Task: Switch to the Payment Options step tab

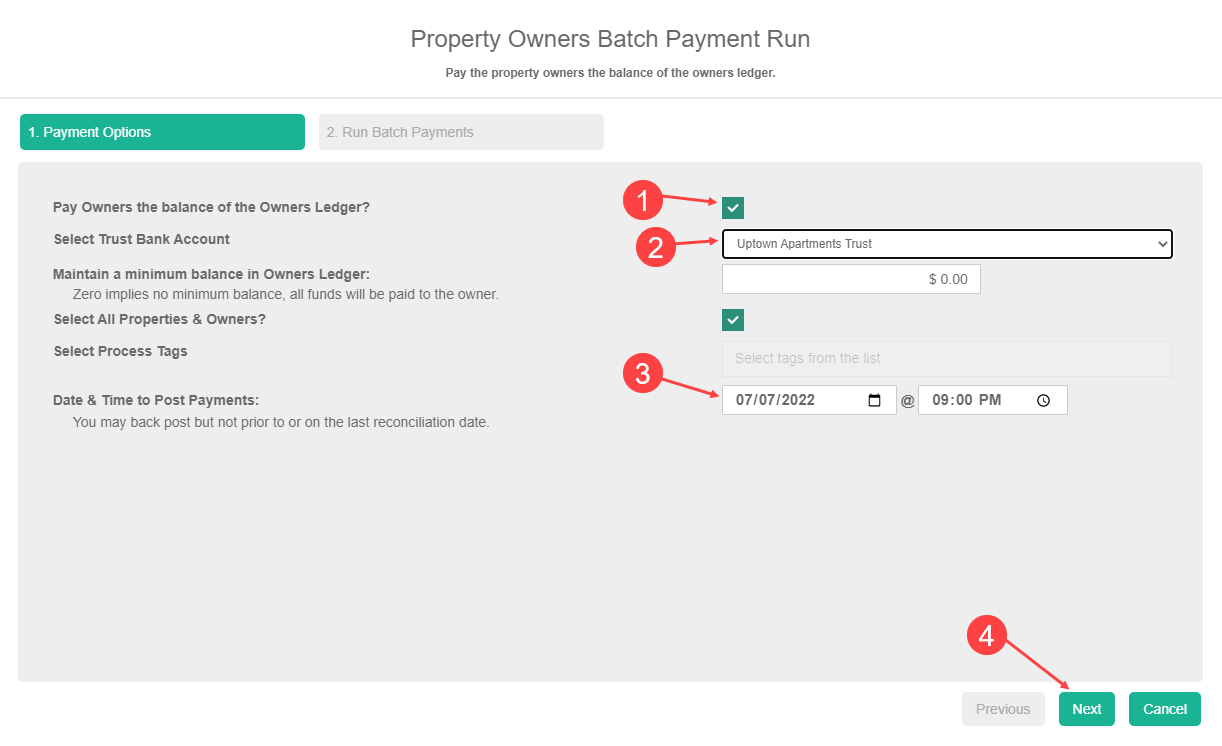Action: coord(162,132)
